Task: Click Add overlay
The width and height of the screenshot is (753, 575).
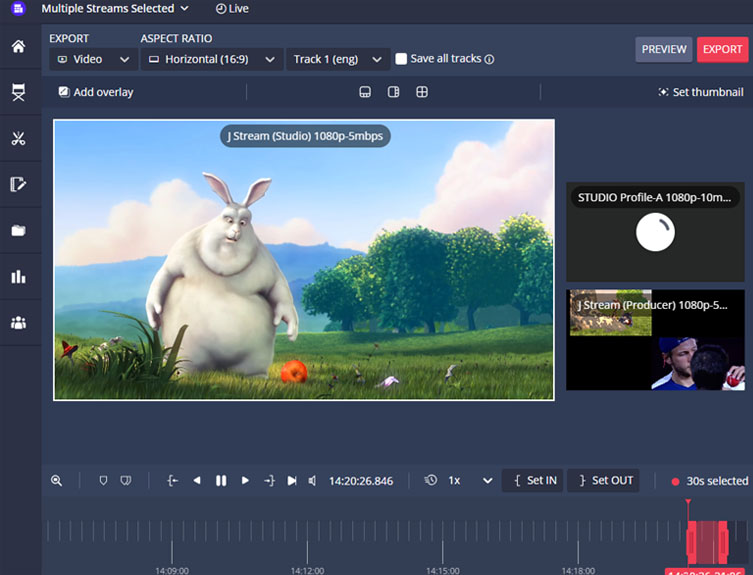Action: pyautogui.click(x=96, y=92)
